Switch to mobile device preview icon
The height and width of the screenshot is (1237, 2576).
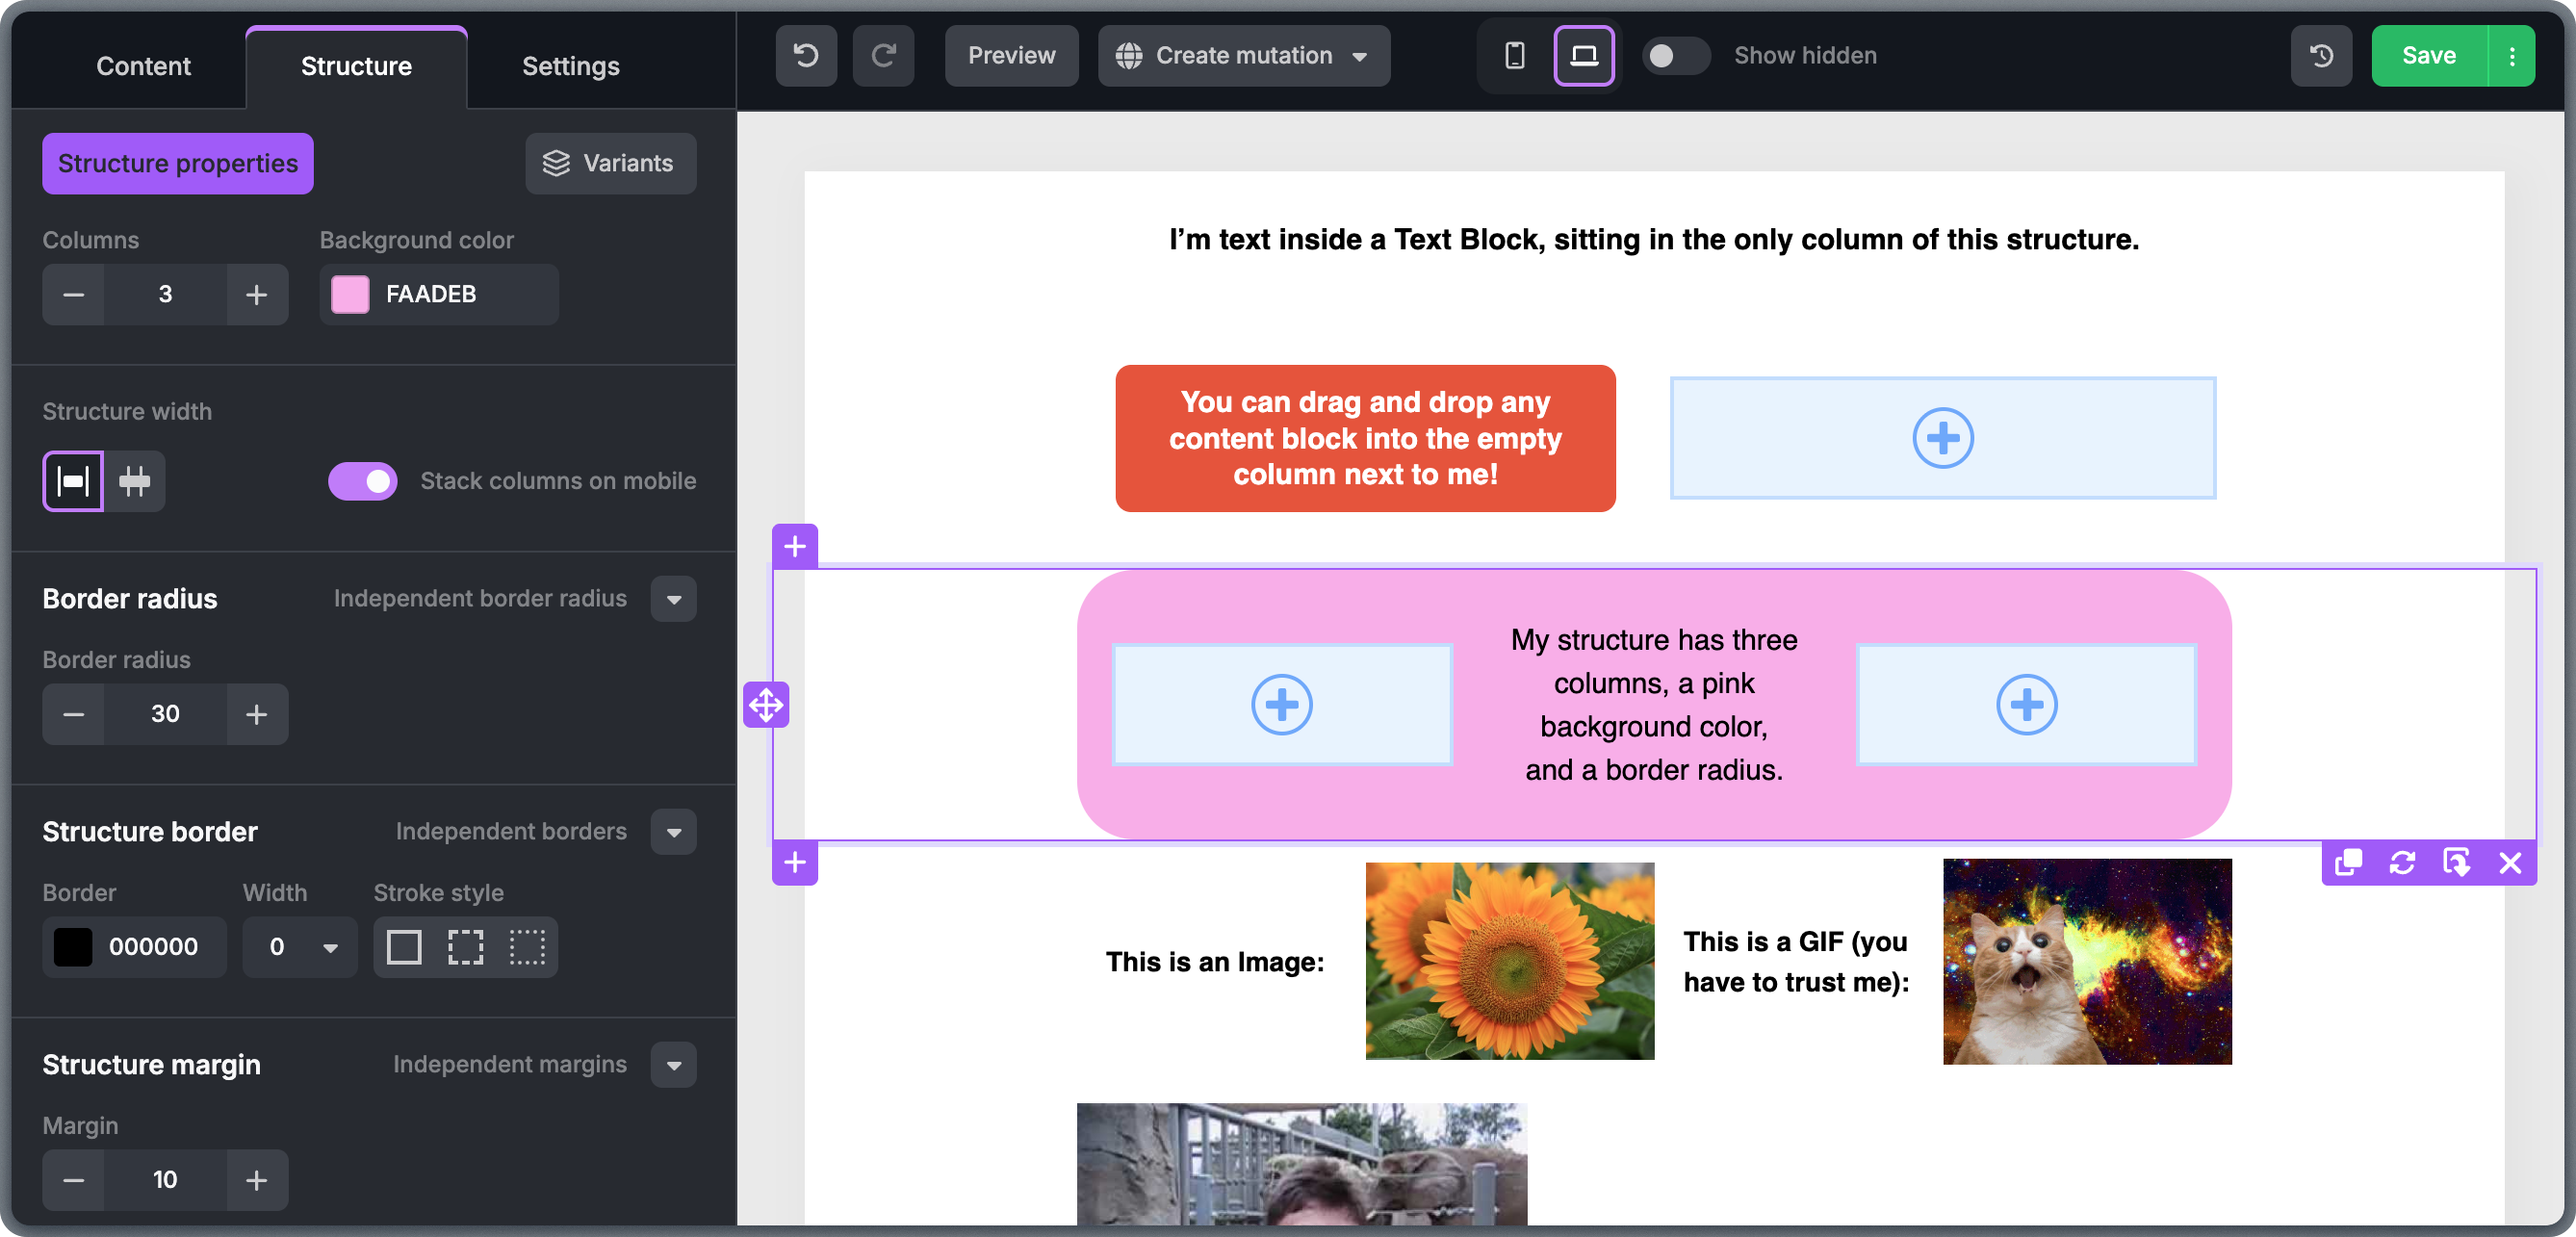click(1514, 56)
